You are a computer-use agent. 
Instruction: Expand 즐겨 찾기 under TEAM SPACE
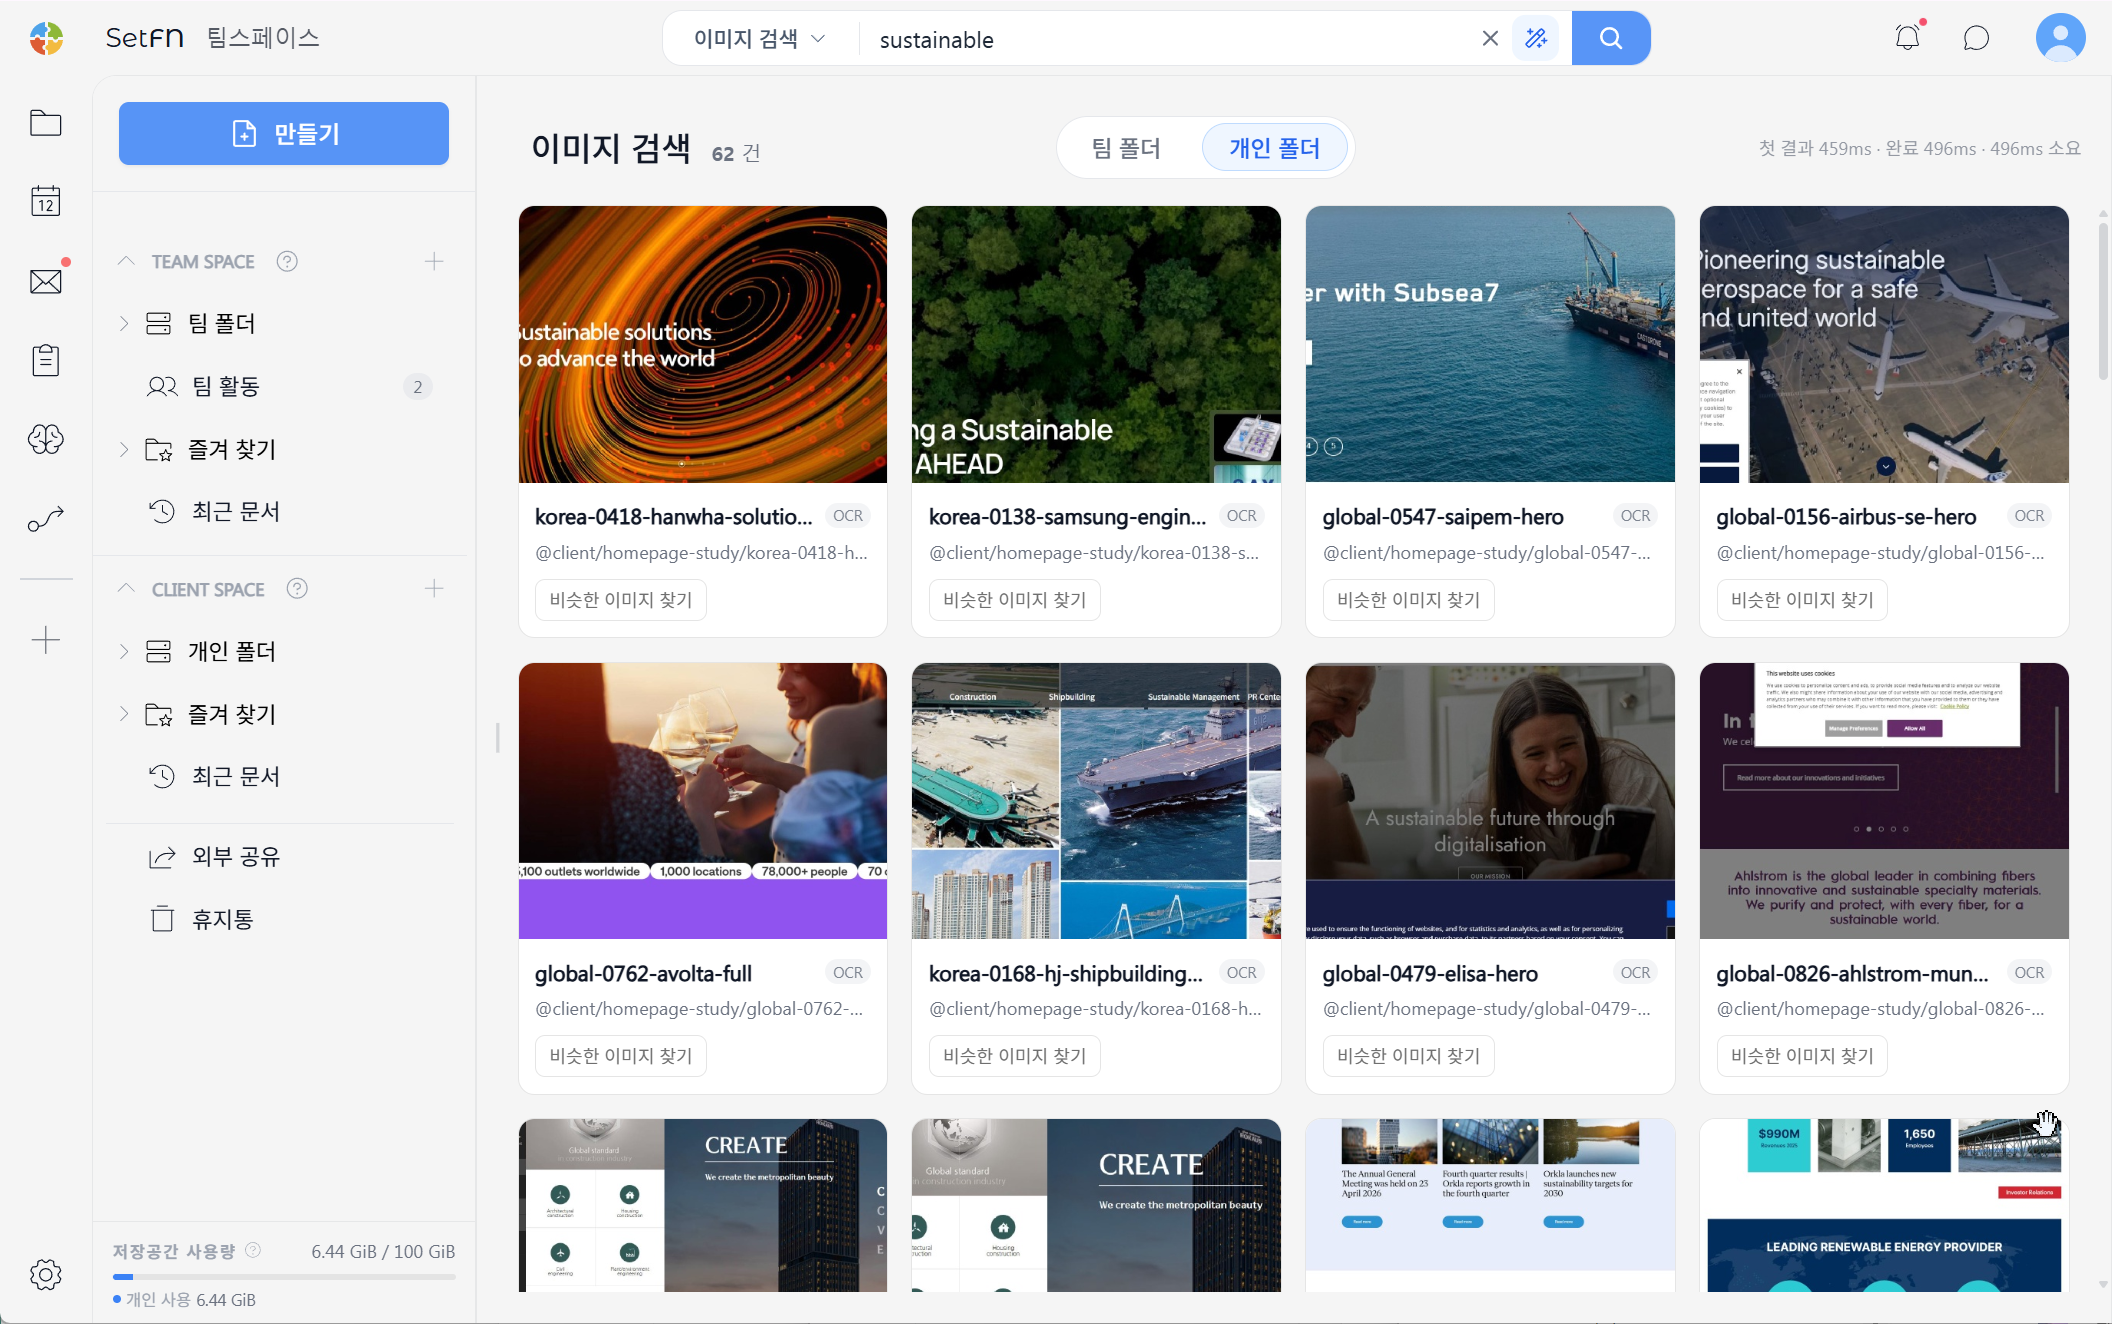click(124, 449)
